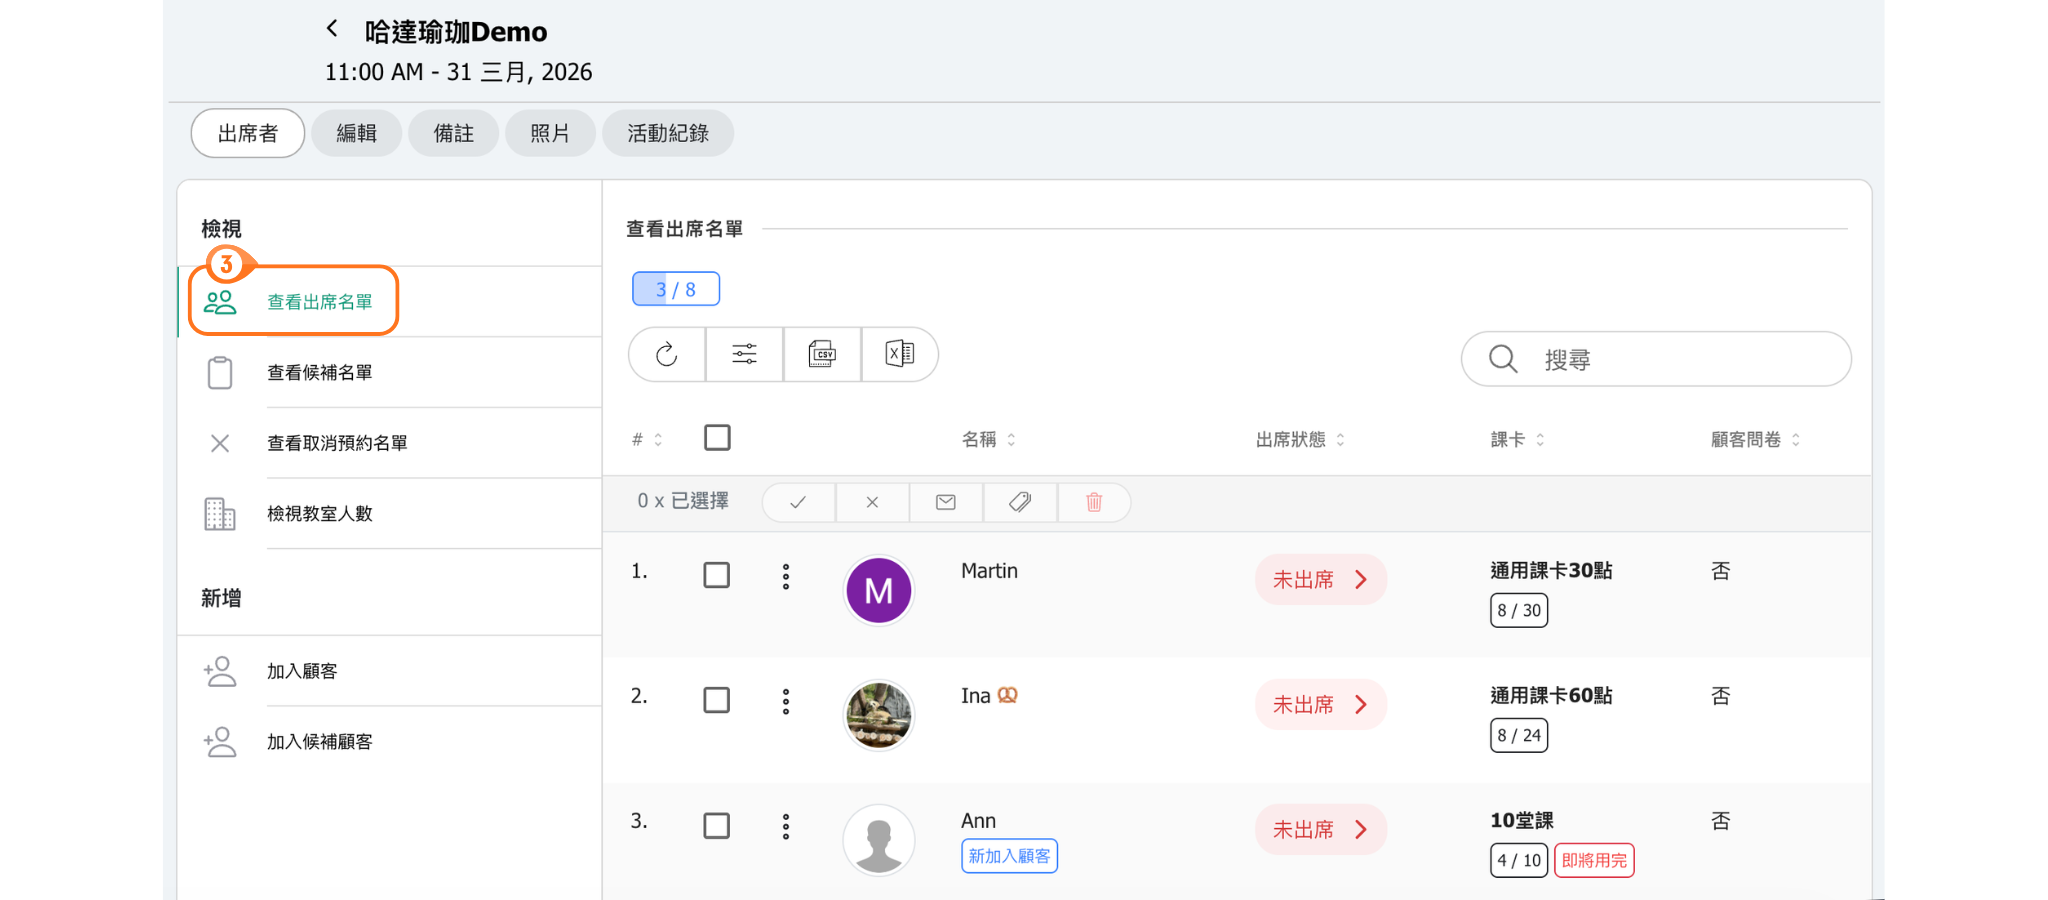The width and height of the screenshot is (2048, 900).
Task: Toggle the select-all checkbox in header
Action: coord(717,438)
